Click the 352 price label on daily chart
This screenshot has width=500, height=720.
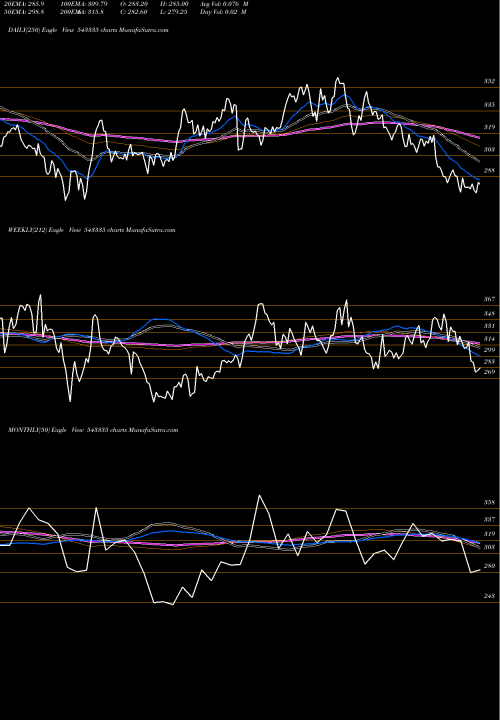pyautogui.click(x=489, y=81)
